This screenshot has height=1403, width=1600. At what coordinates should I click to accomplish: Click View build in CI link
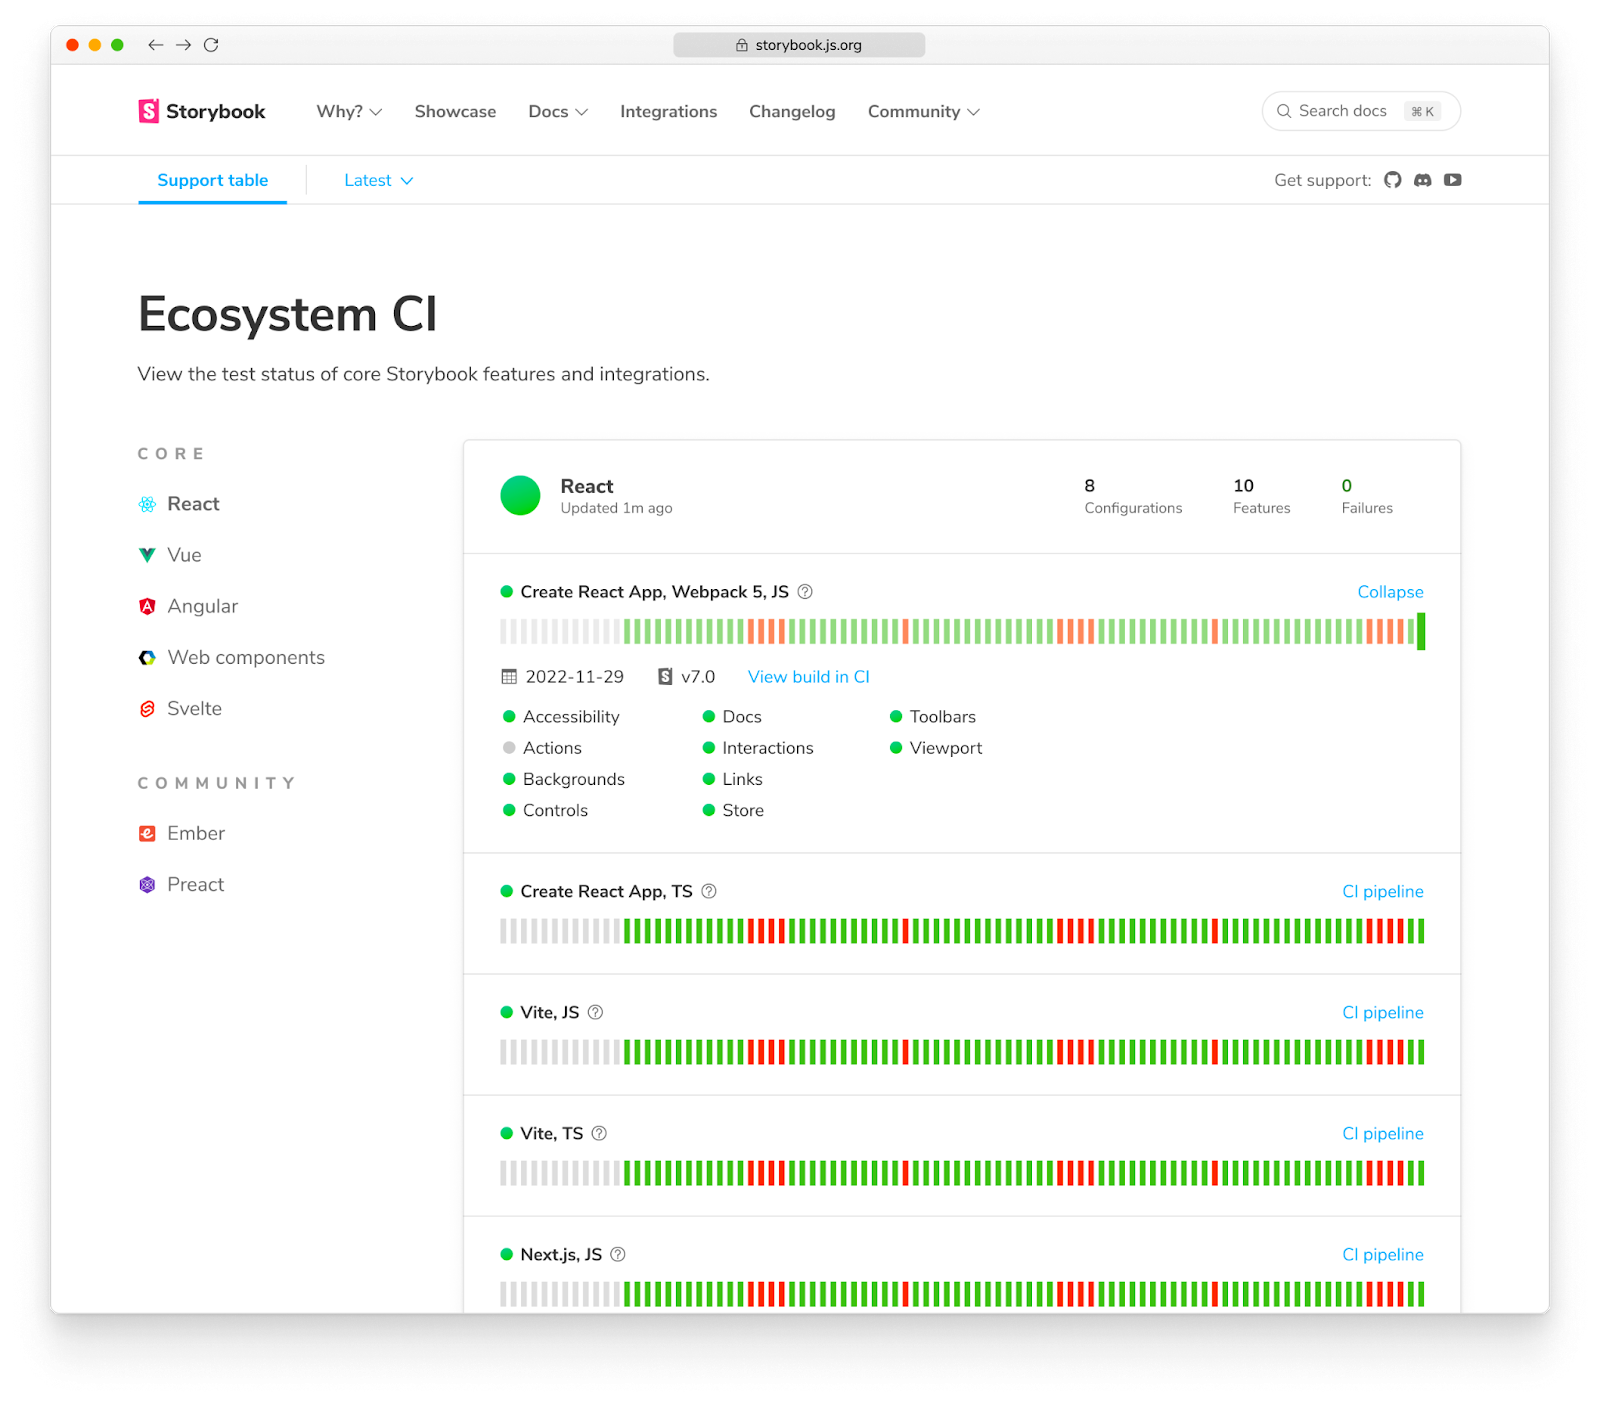808,677
